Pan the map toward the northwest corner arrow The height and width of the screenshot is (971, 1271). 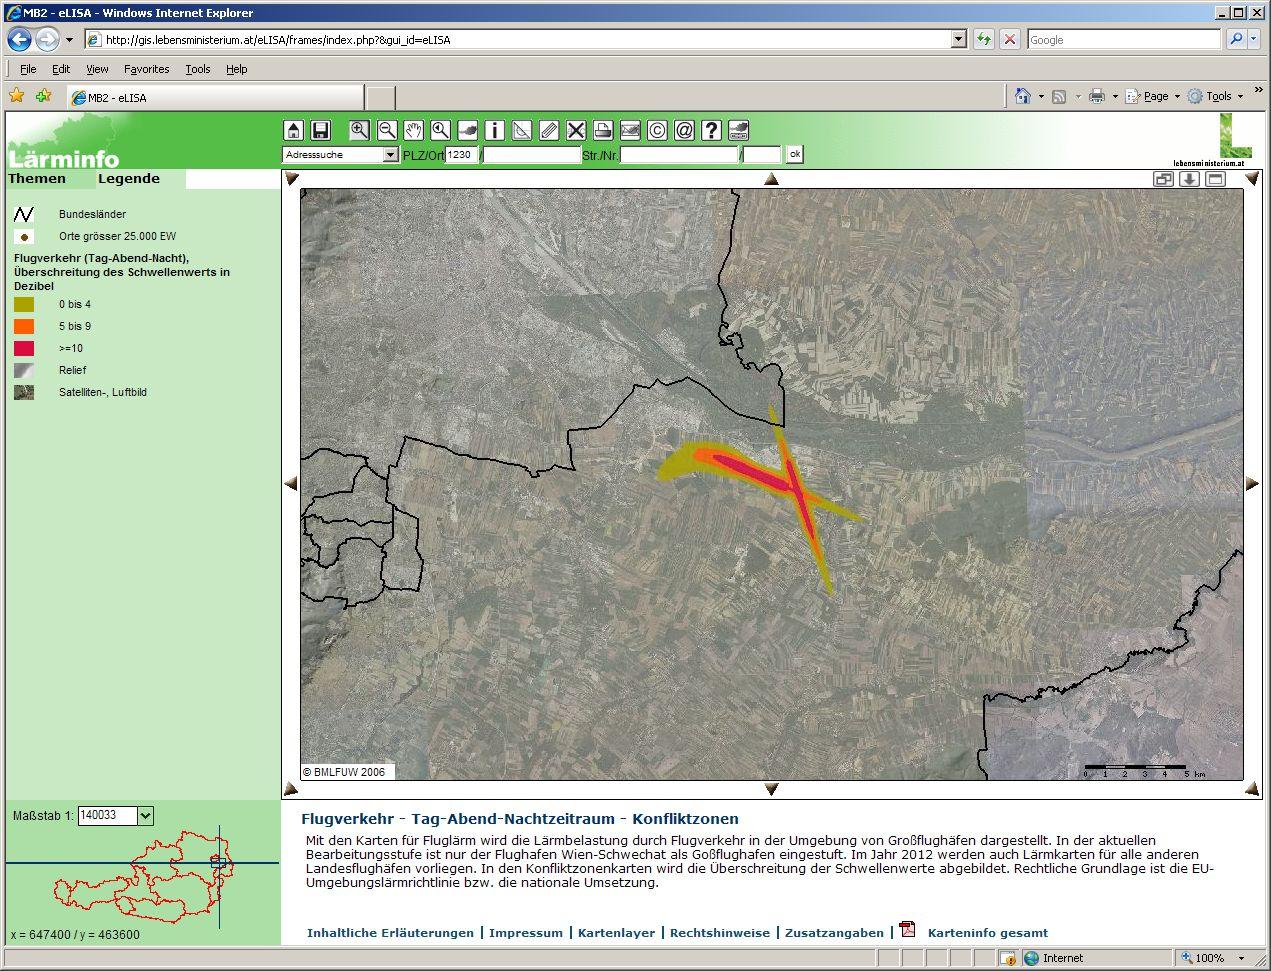pos(291,179)
